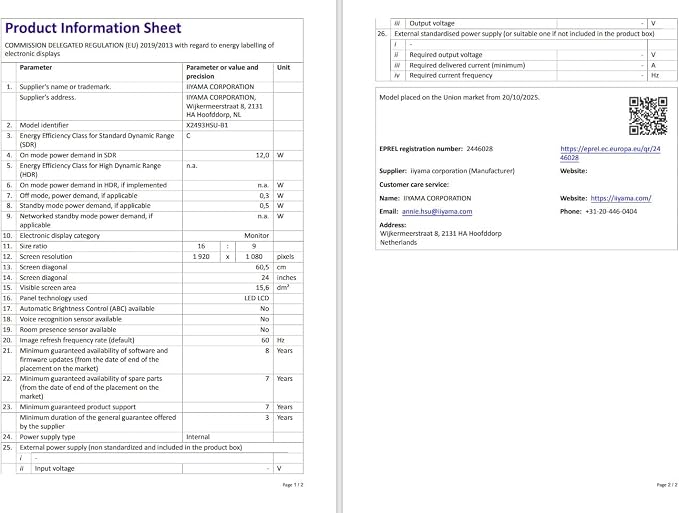Click the phone number +31-20-446-0404
Screen dimensions: 679x513
point(611,211)
